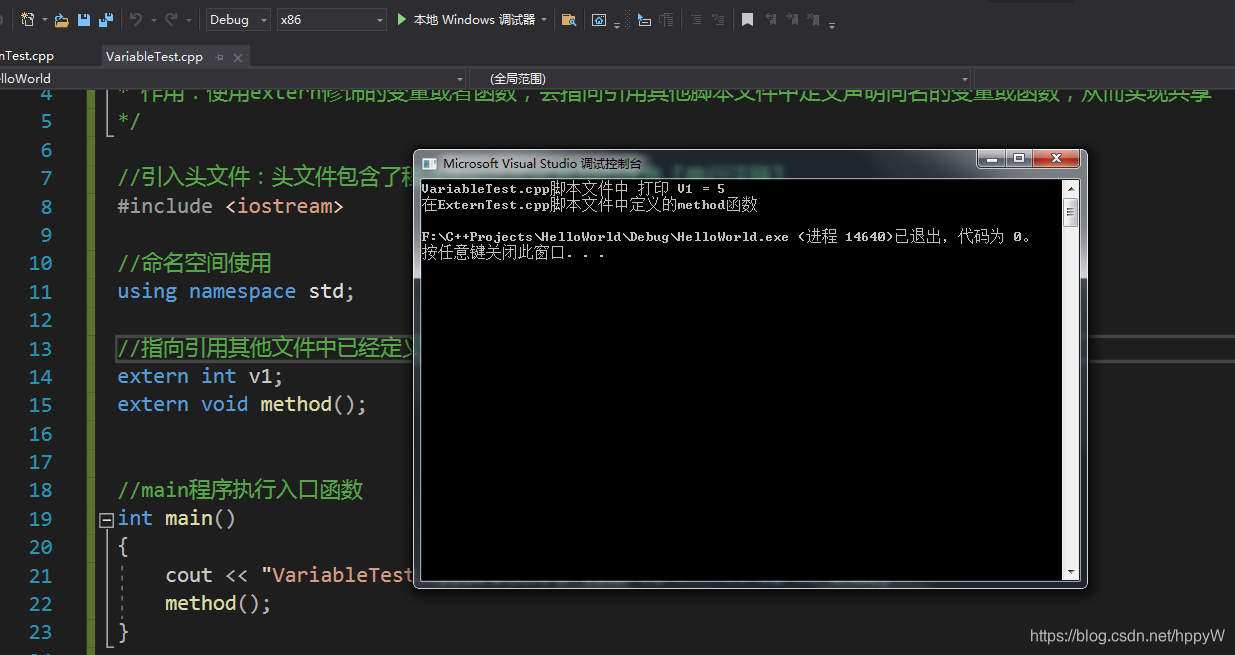
Task: Save the current file with floppy icon
Action: tap(84, 19)
